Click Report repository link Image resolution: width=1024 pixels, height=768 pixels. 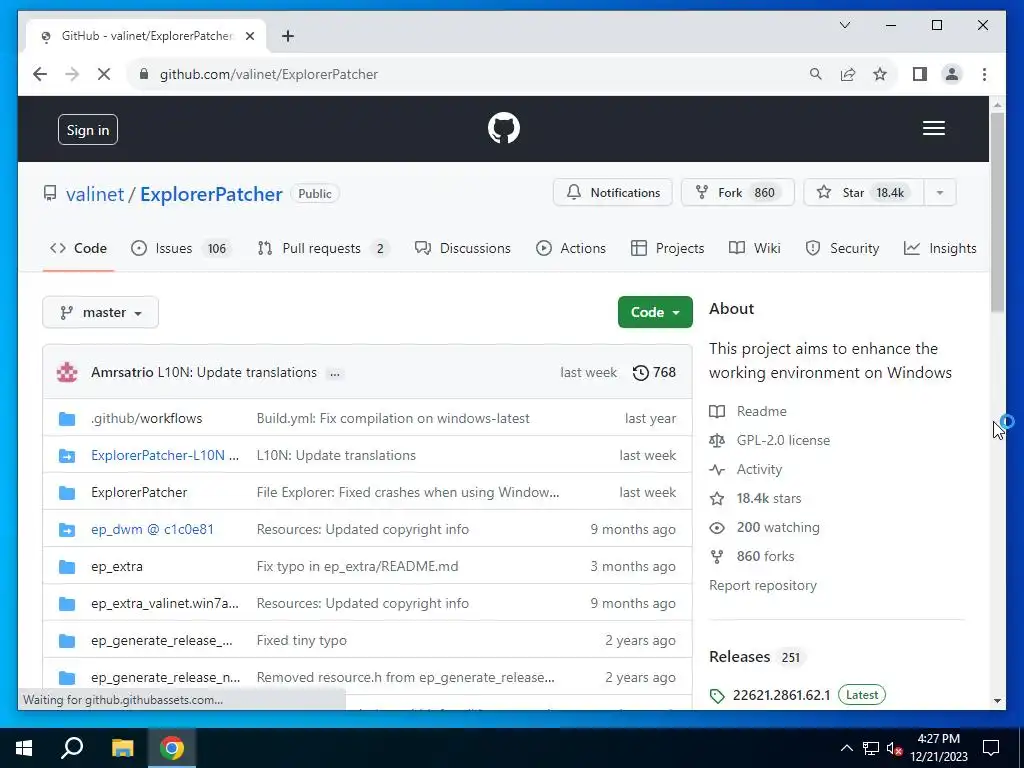point(763,585)
